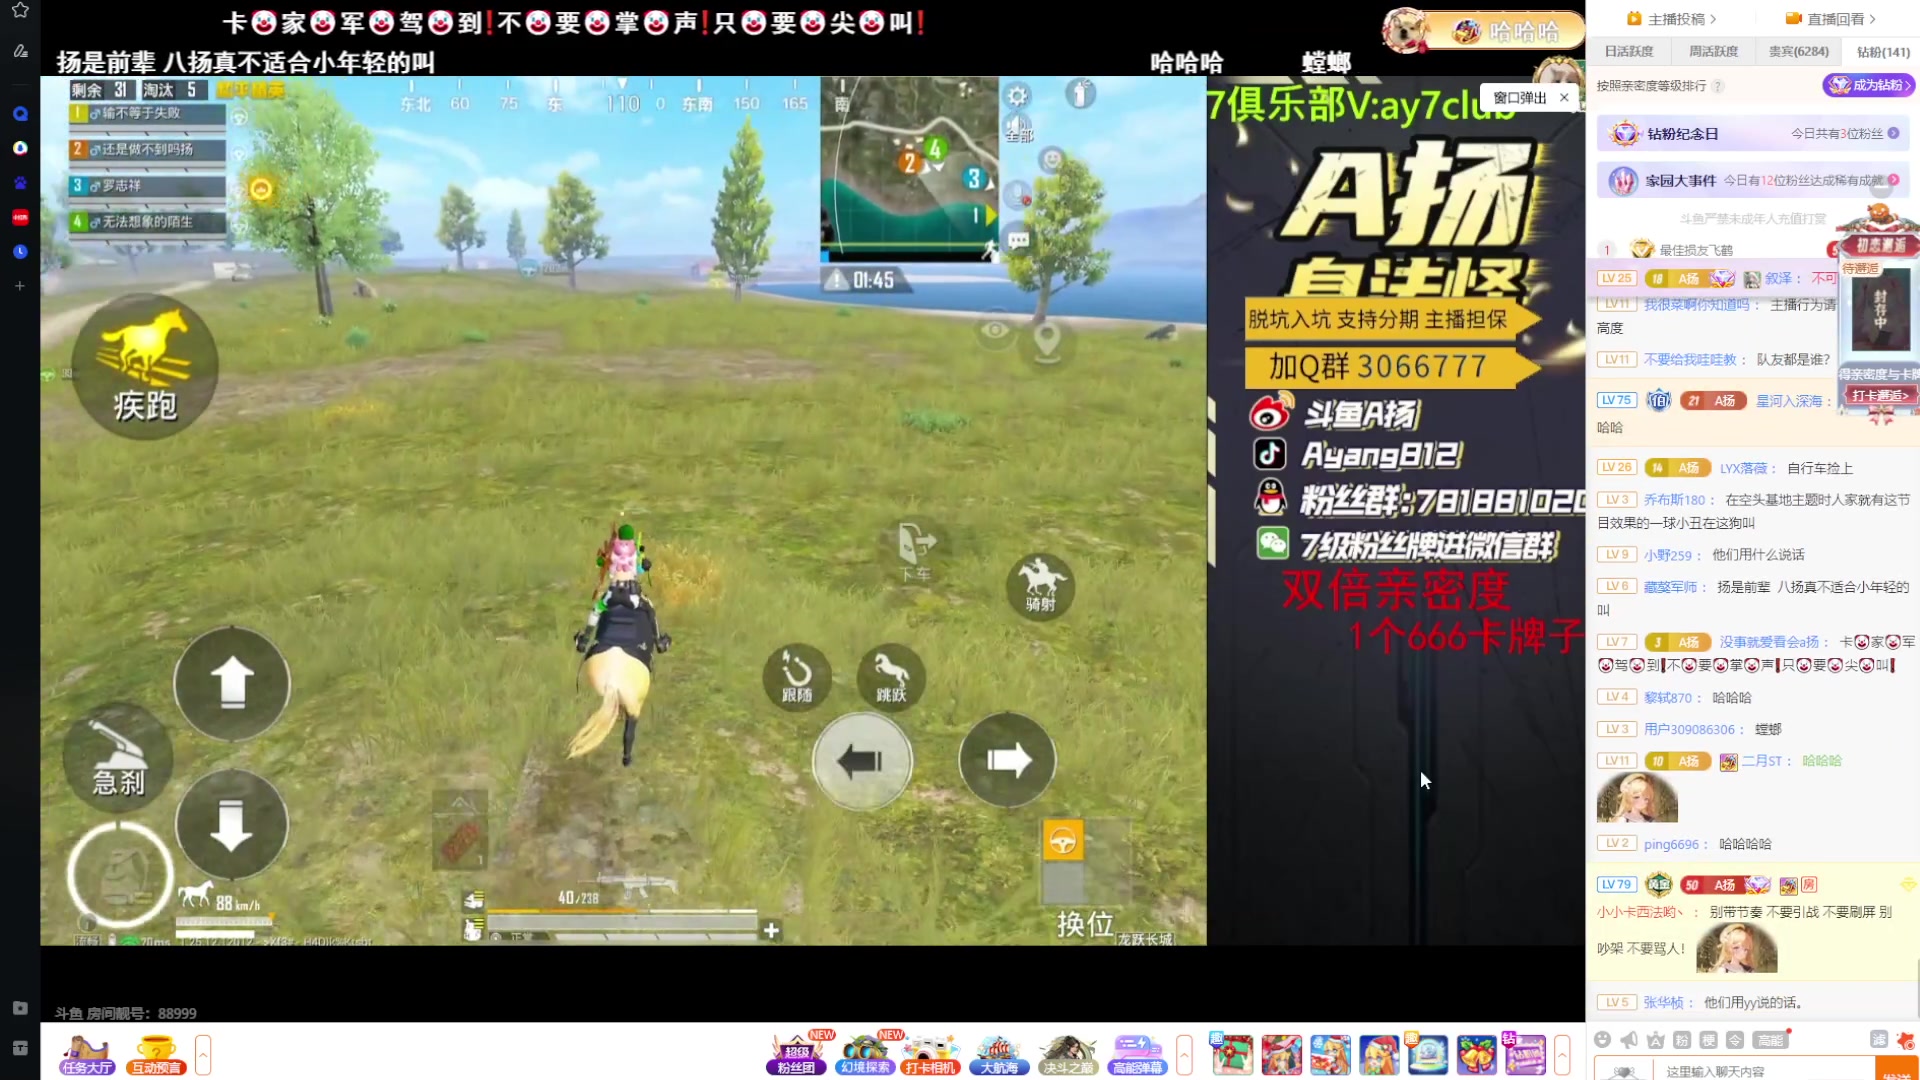Screen dimensions: 1920x1080
Task: Click username 乔布斯180 in chat
Action: click(x=1674, y=500)
